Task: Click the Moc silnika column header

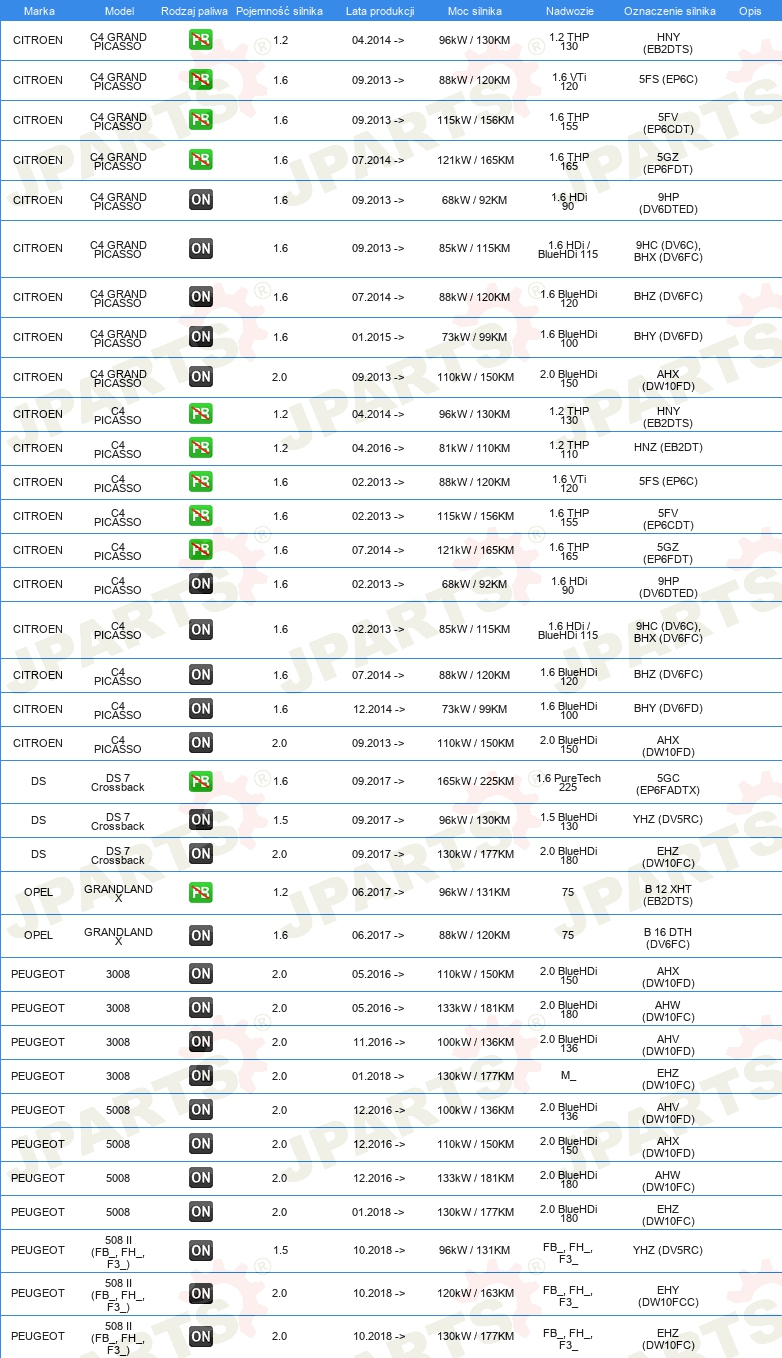Action: click(x=475, y=10)
